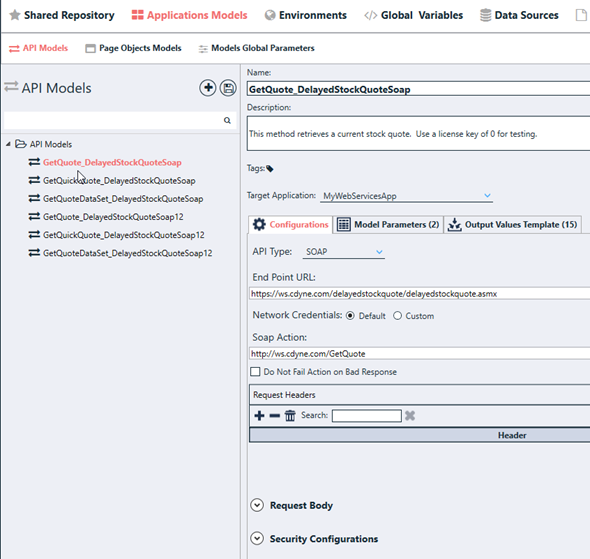Add a request header with plus icon
The height and width of the screenshot is (559, 590).
click(259, 416)
